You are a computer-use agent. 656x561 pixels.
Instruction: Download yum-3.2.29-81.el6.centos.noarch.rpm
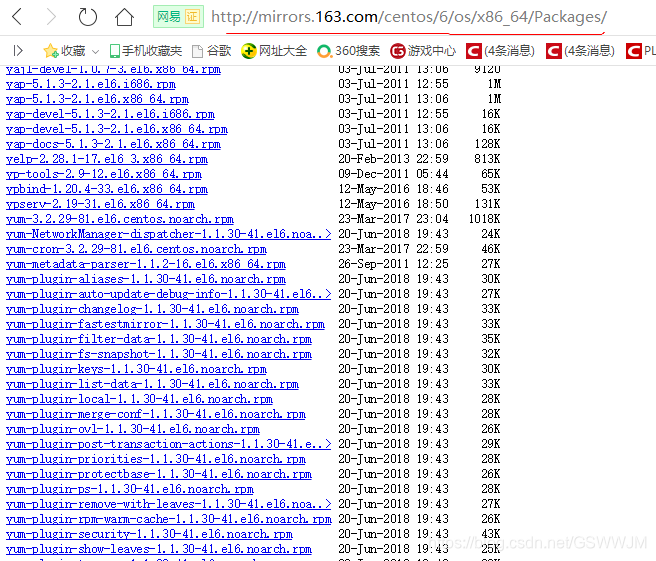tap(120, 219)
